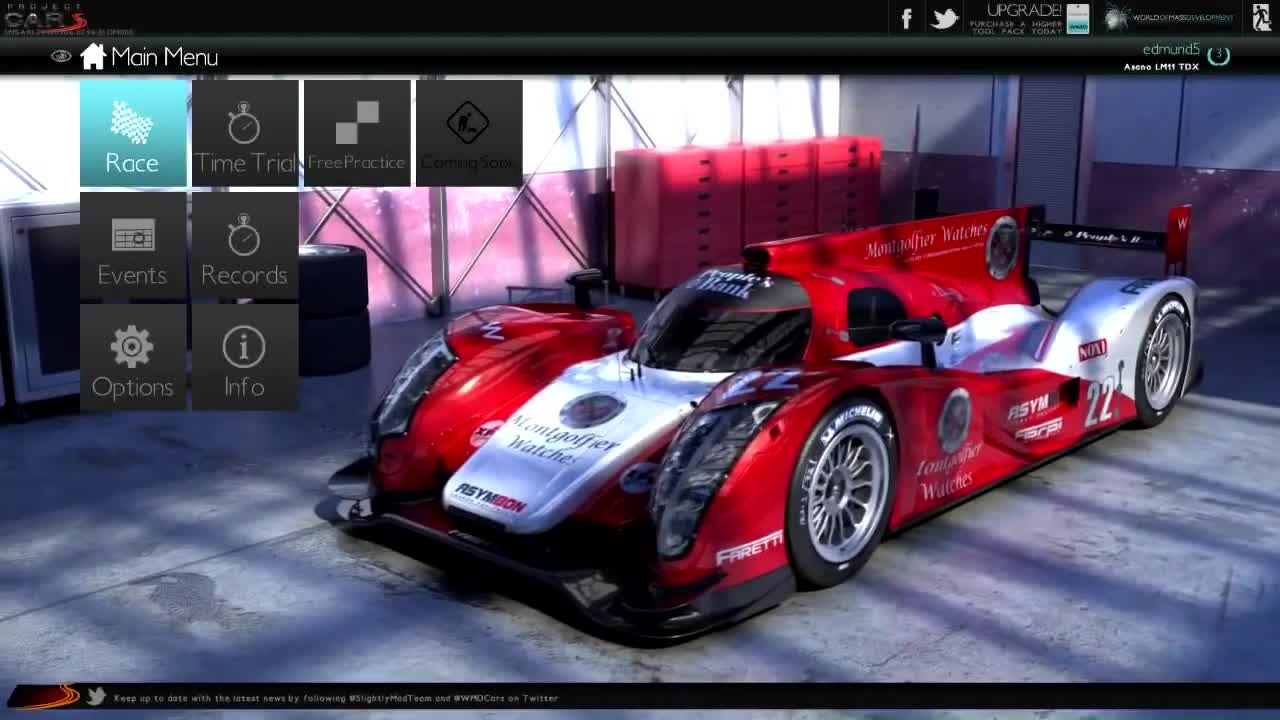Open the Records stopwatch tile

click(x=245, y=245)
